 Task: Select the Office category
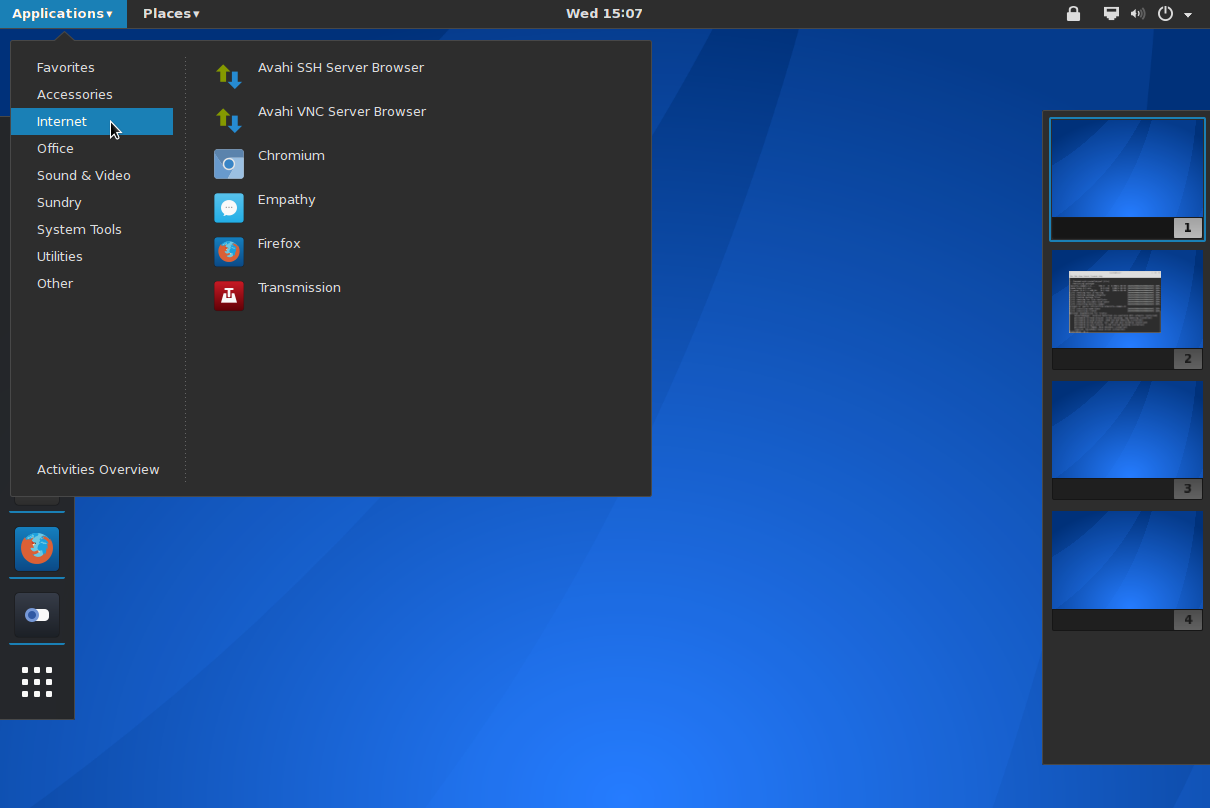(55, 148)
